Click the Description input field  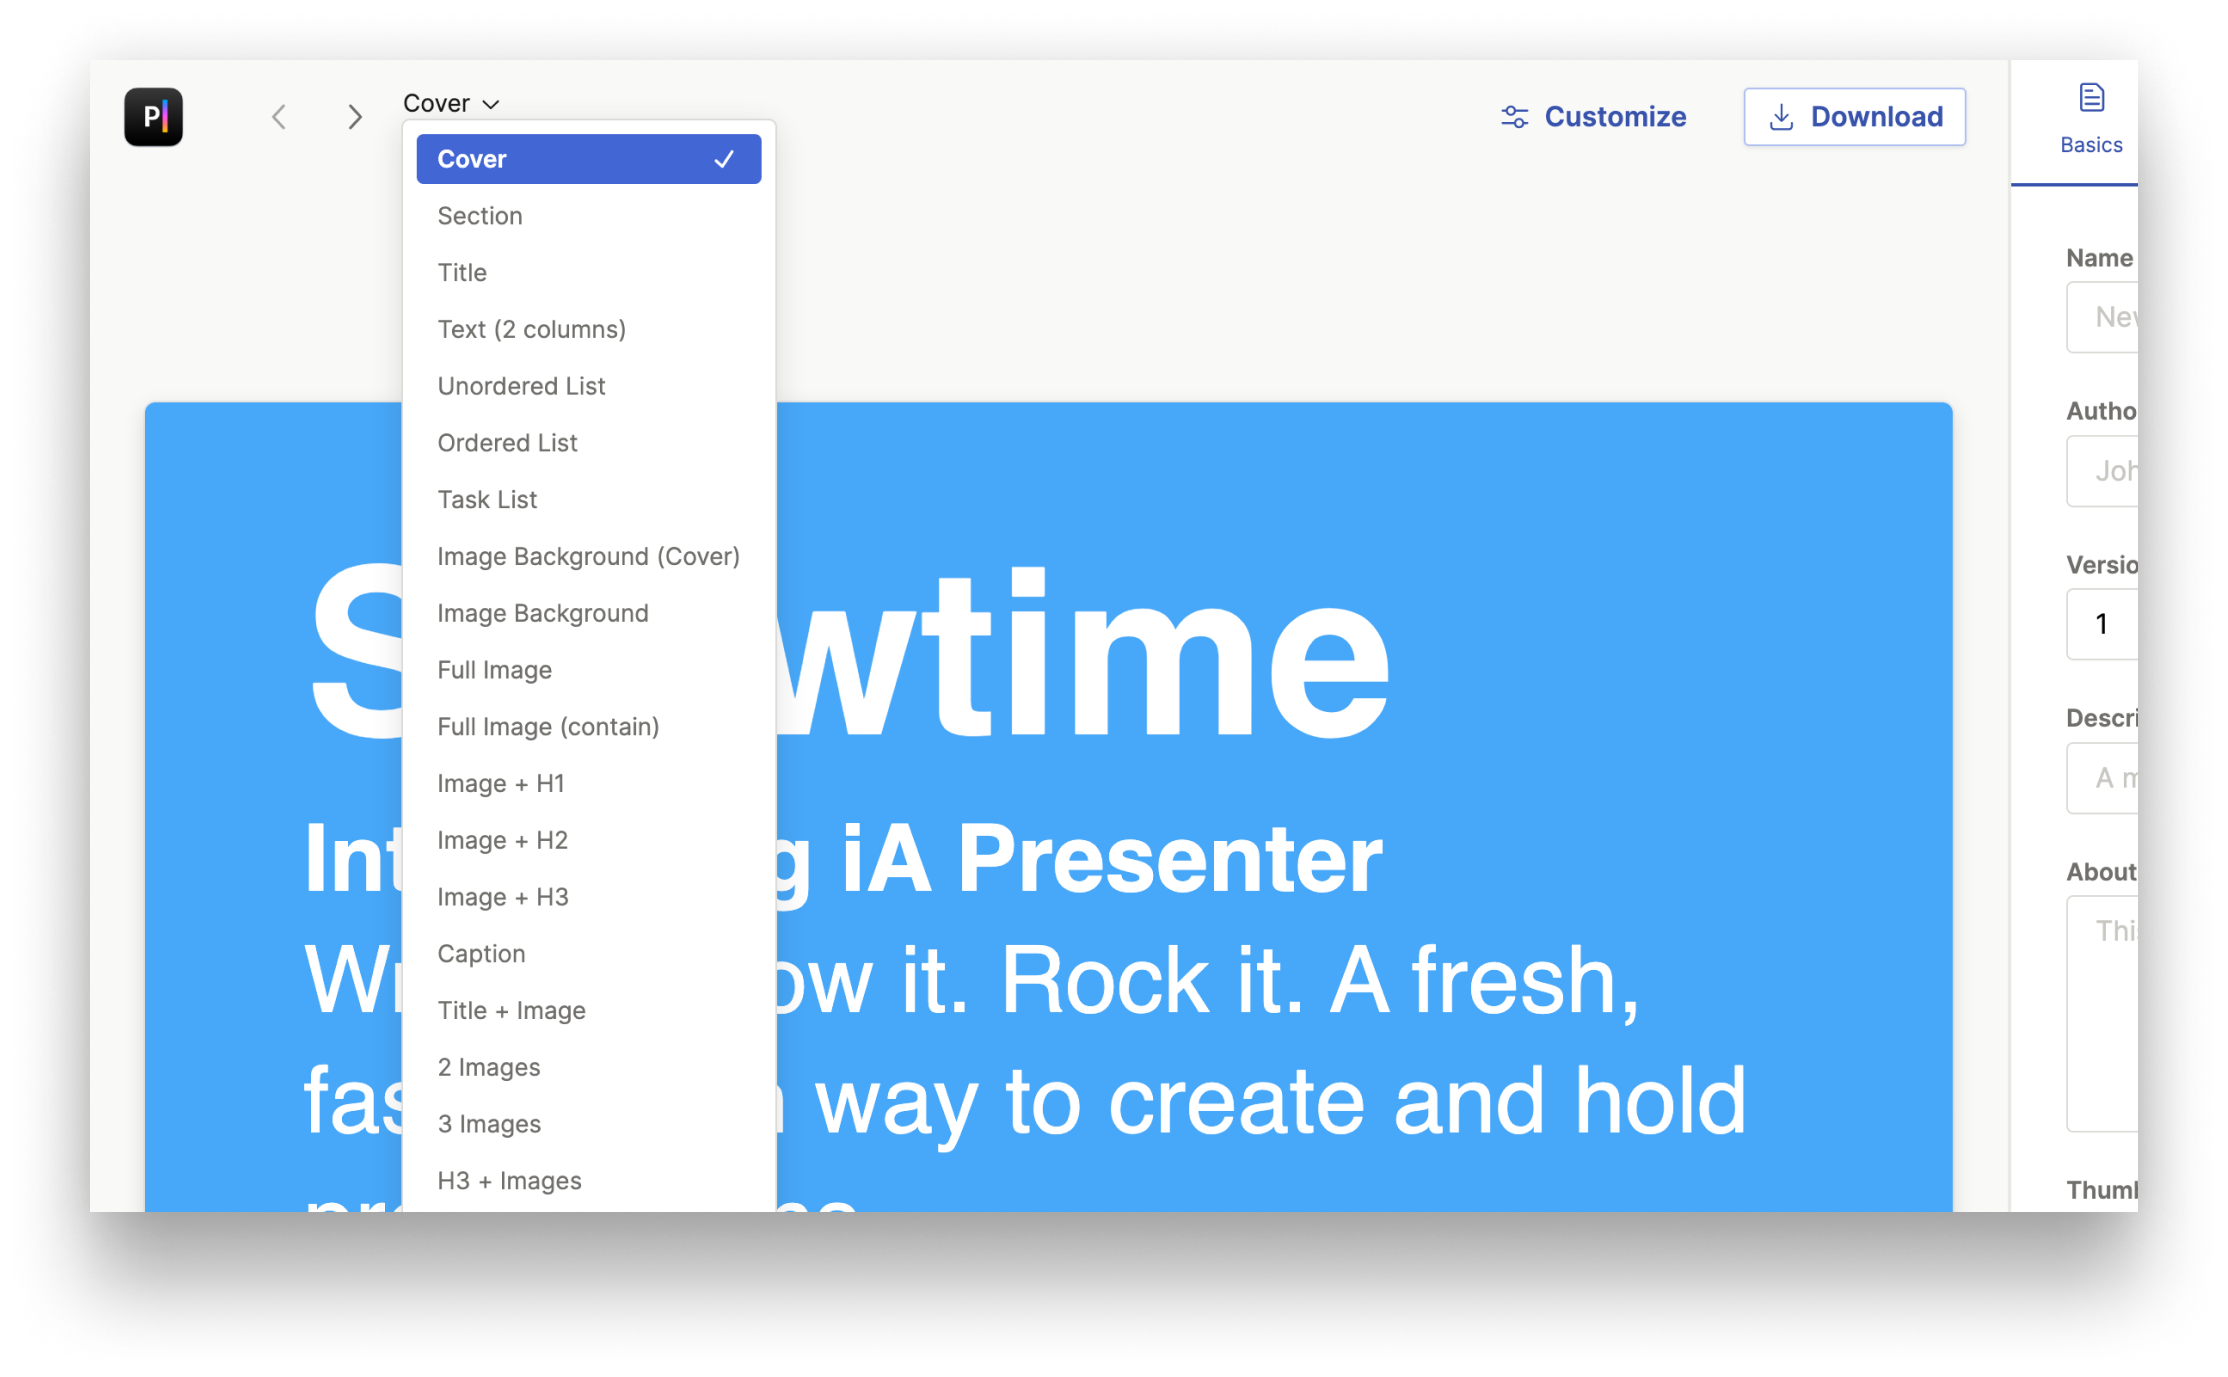(x=2103, y=777)
